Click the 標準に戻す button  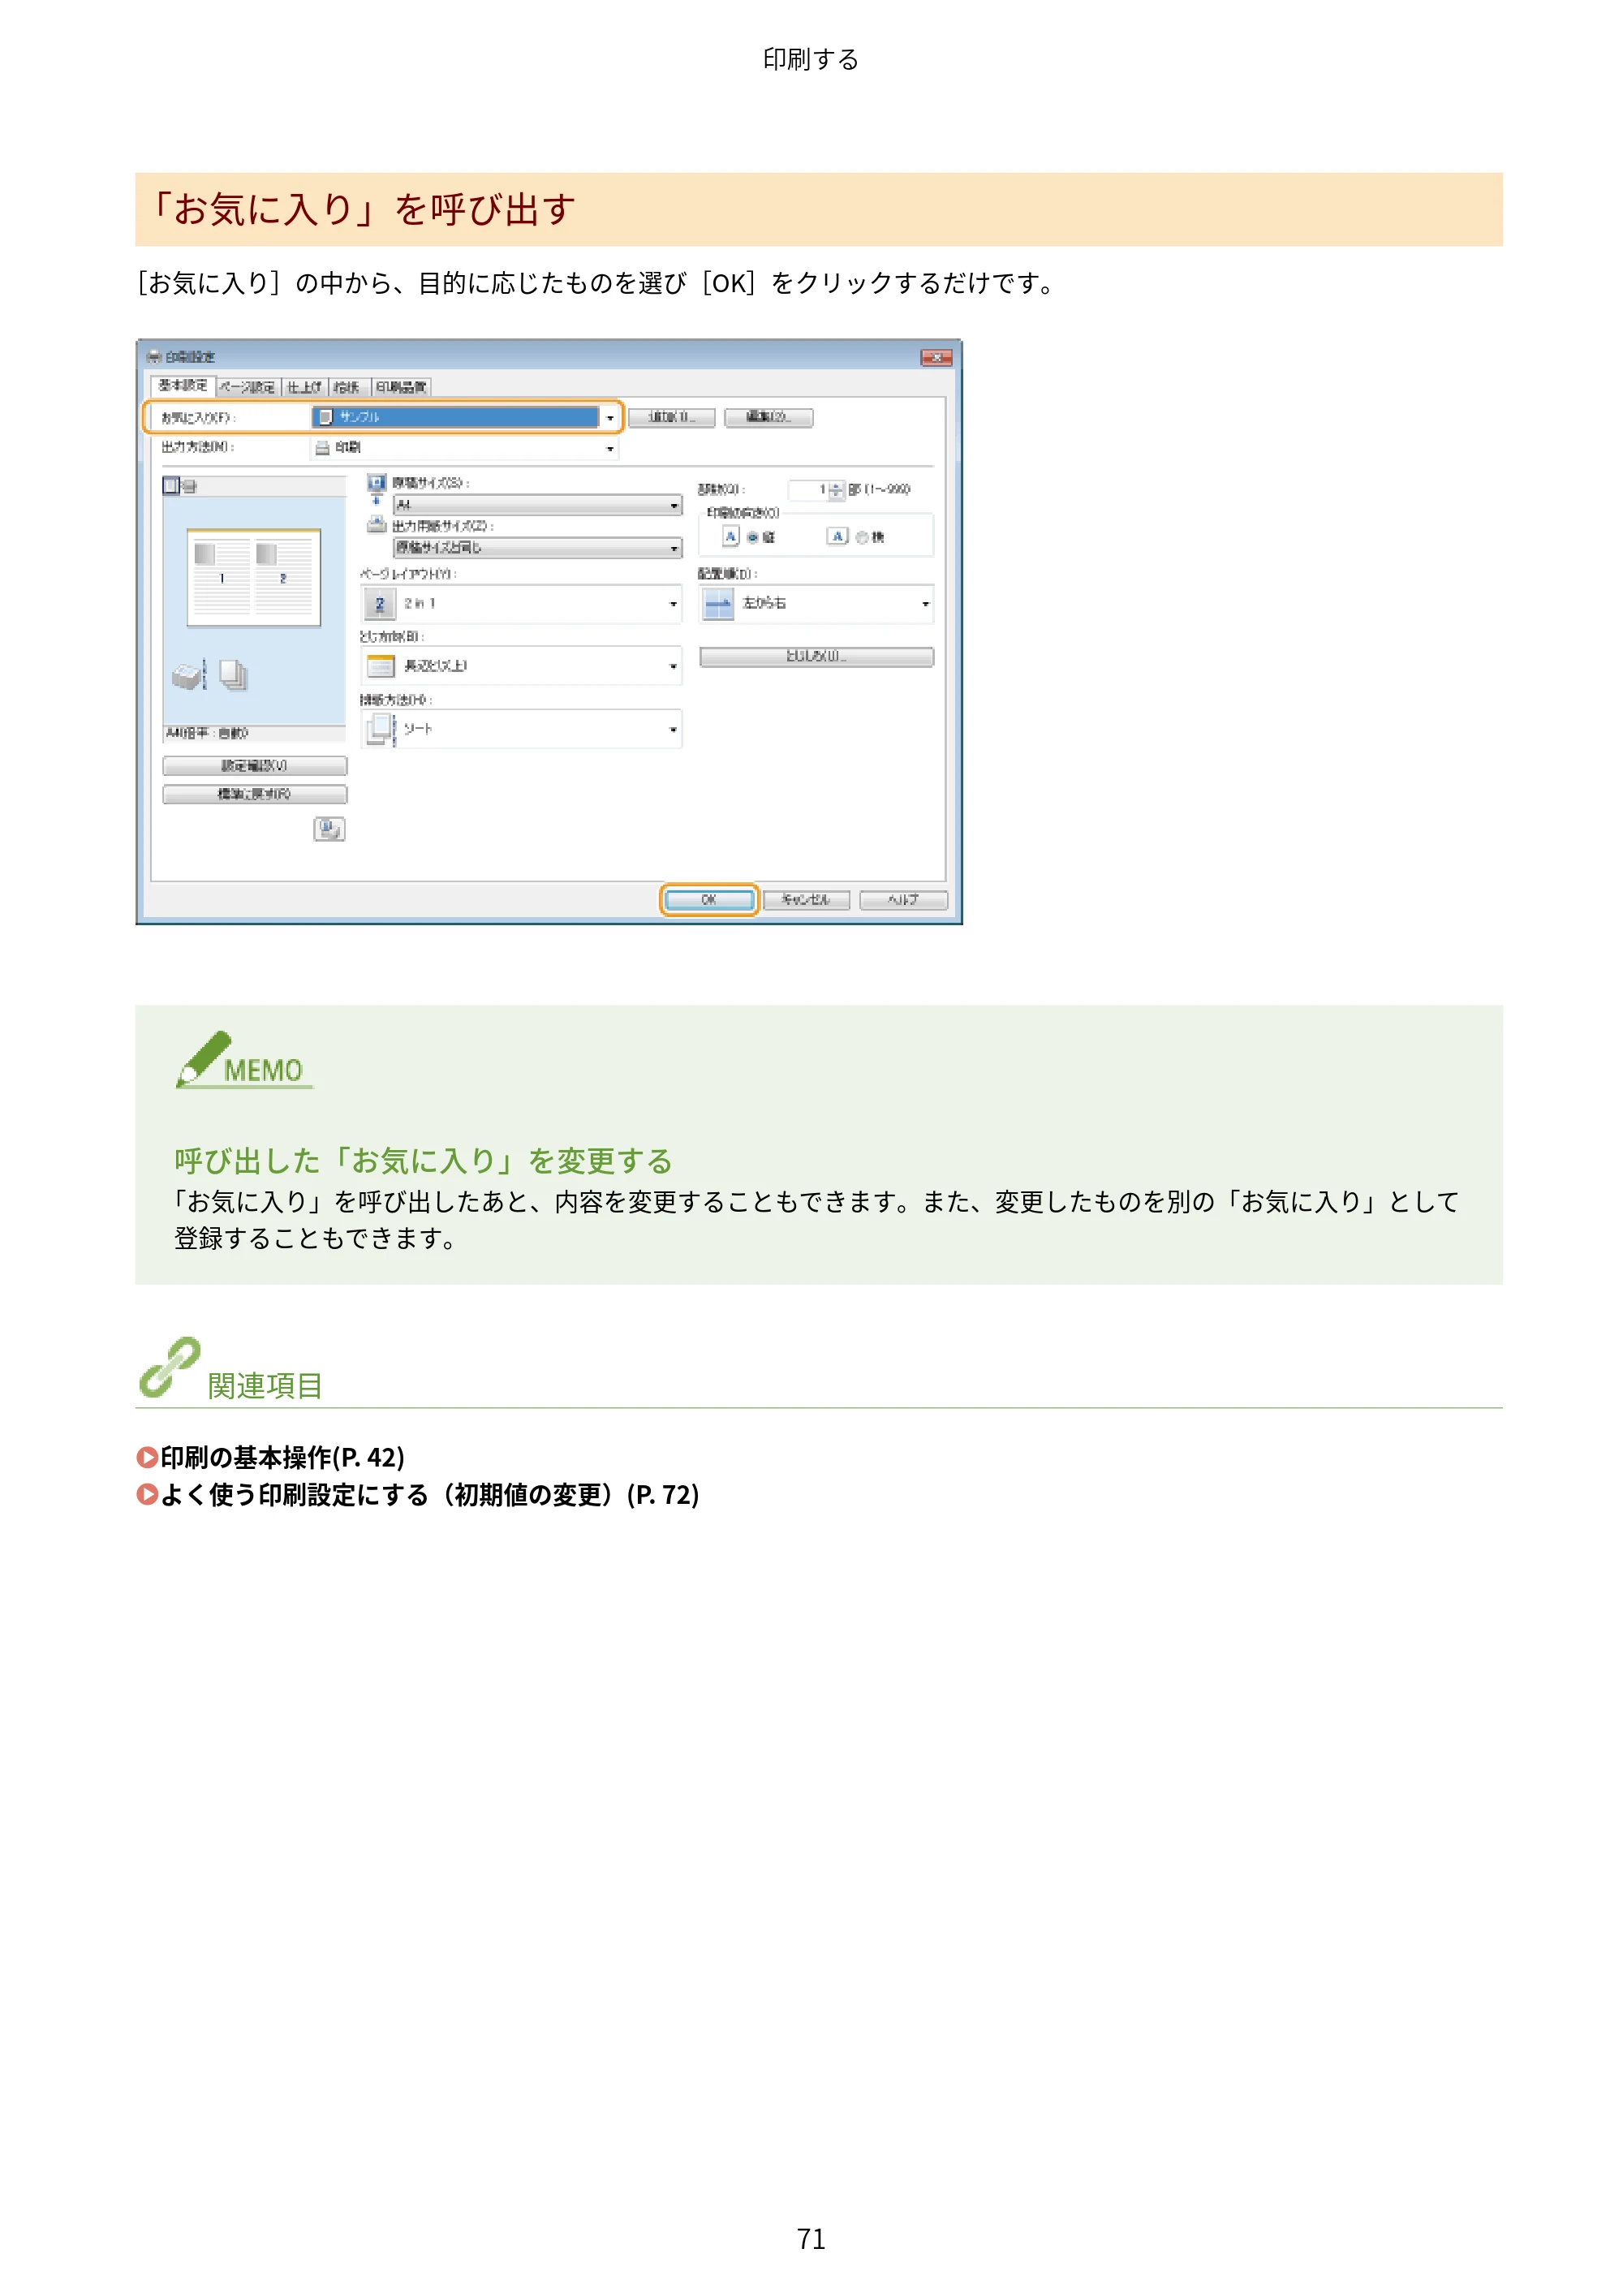(x=255, y=794)
